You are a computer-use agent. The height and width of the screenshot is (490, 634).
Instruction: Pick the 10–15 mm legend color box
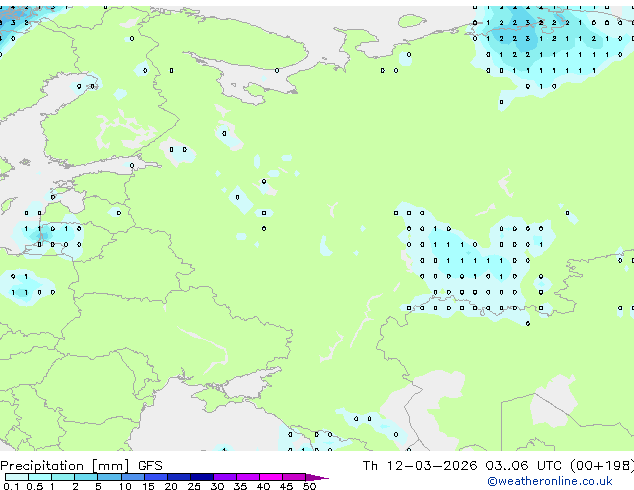[132, 477]
